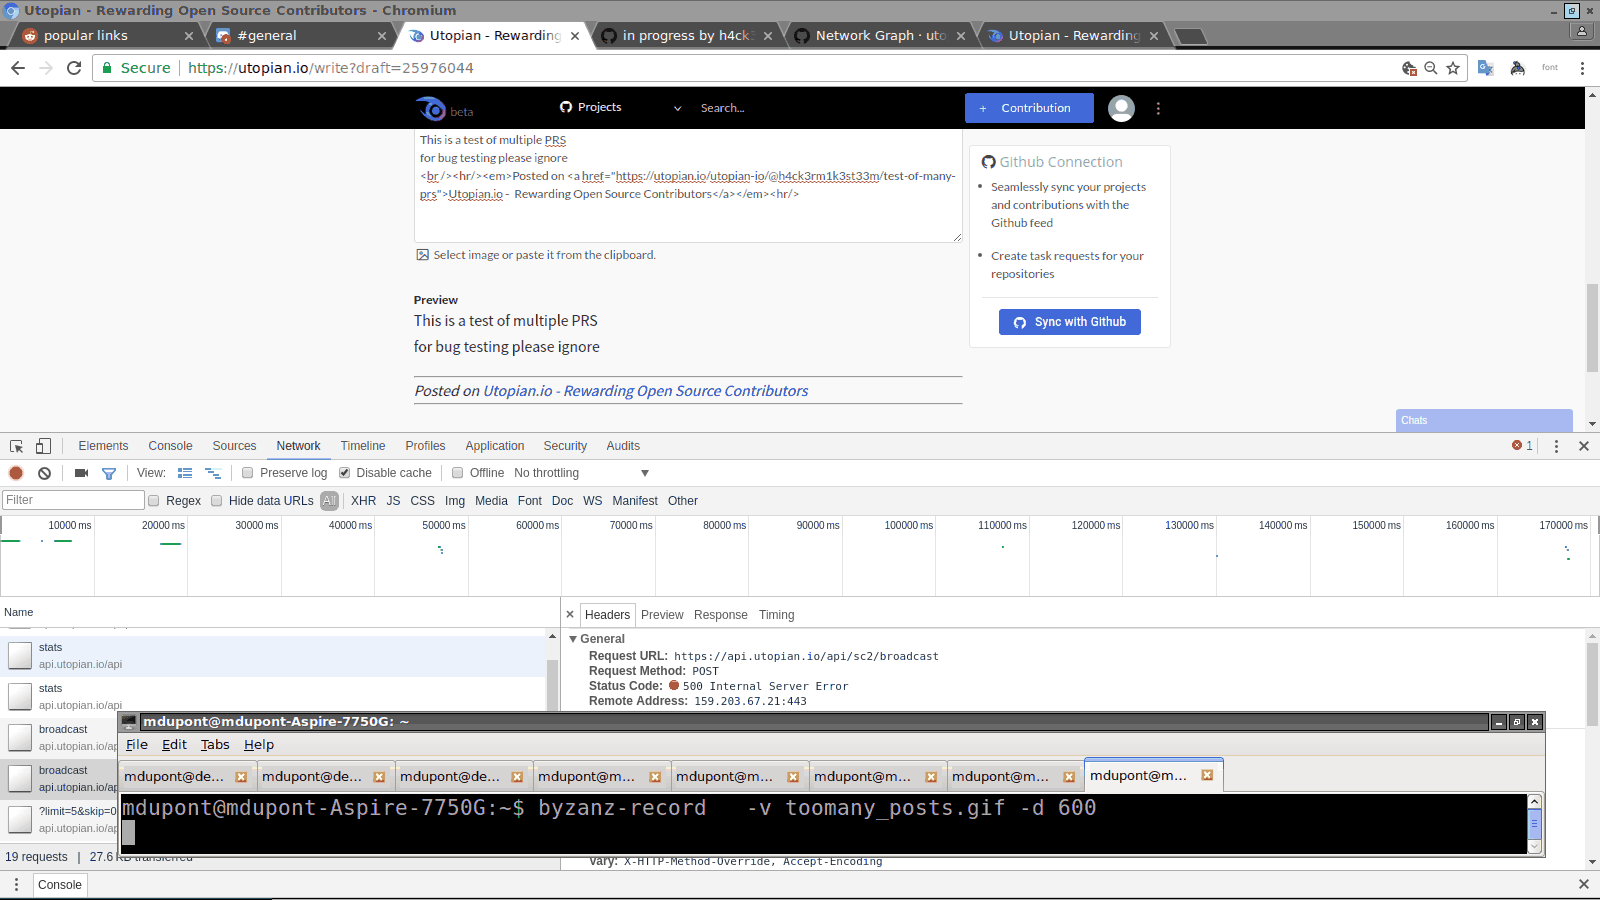
Task: Open DevTools three-dot customize menu
Action: point(1556,446)
